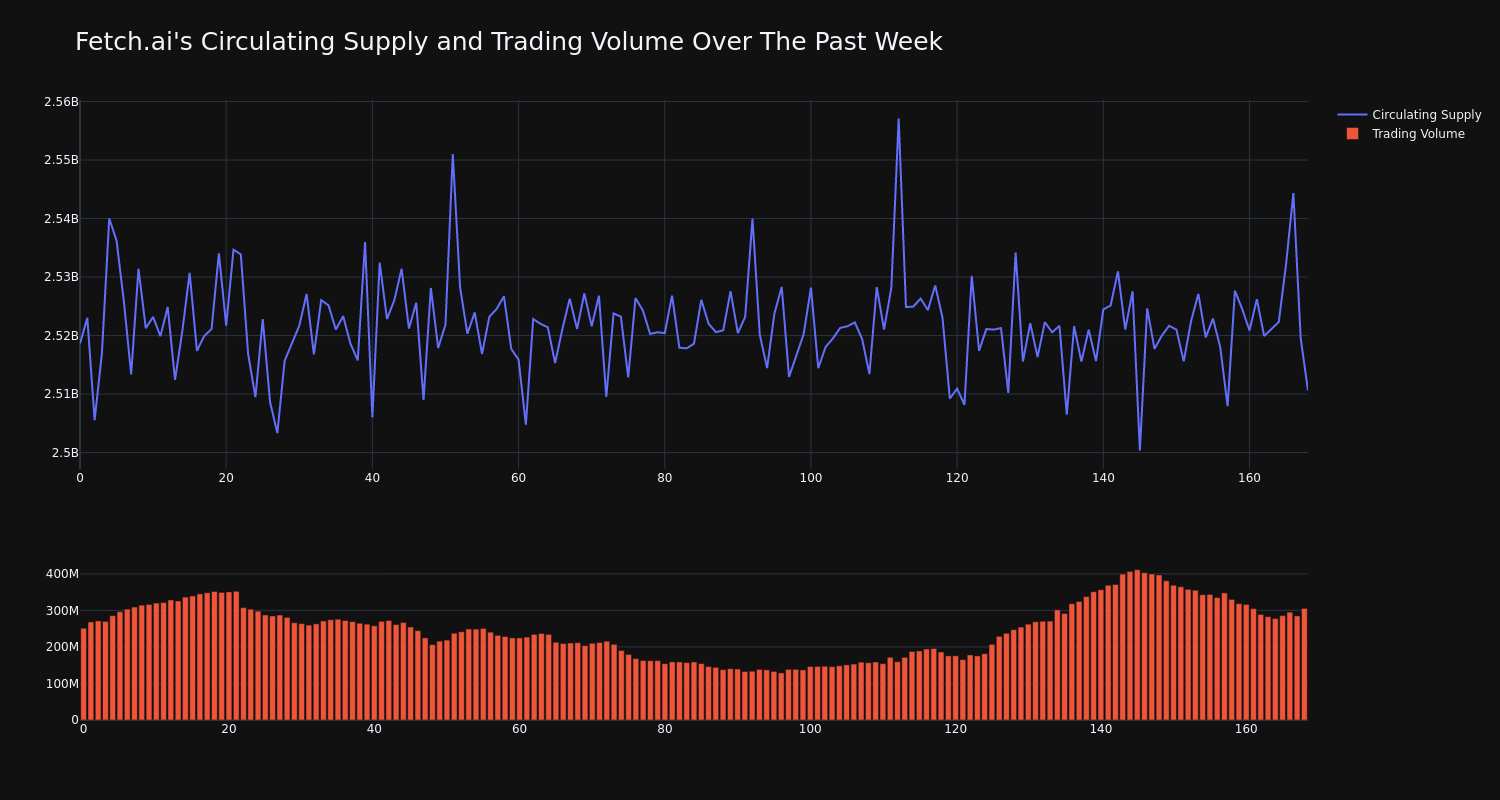Click the 300M volume axis label
This screenshot has width=1500, height=800.
coord(61,611)
